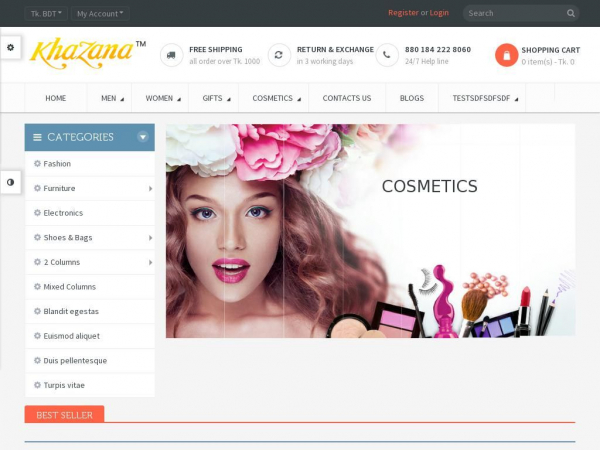This screenshot has height=450, width=600.
Task: Open the Gifts menu dropdown
Action: pyautogui.click(x=214, y=98)
